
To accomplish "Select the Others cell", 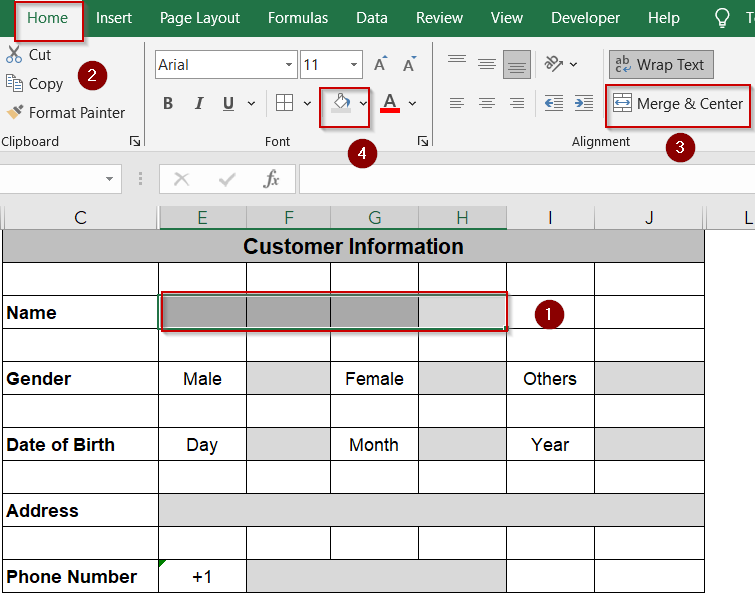I will click(550, 378).
